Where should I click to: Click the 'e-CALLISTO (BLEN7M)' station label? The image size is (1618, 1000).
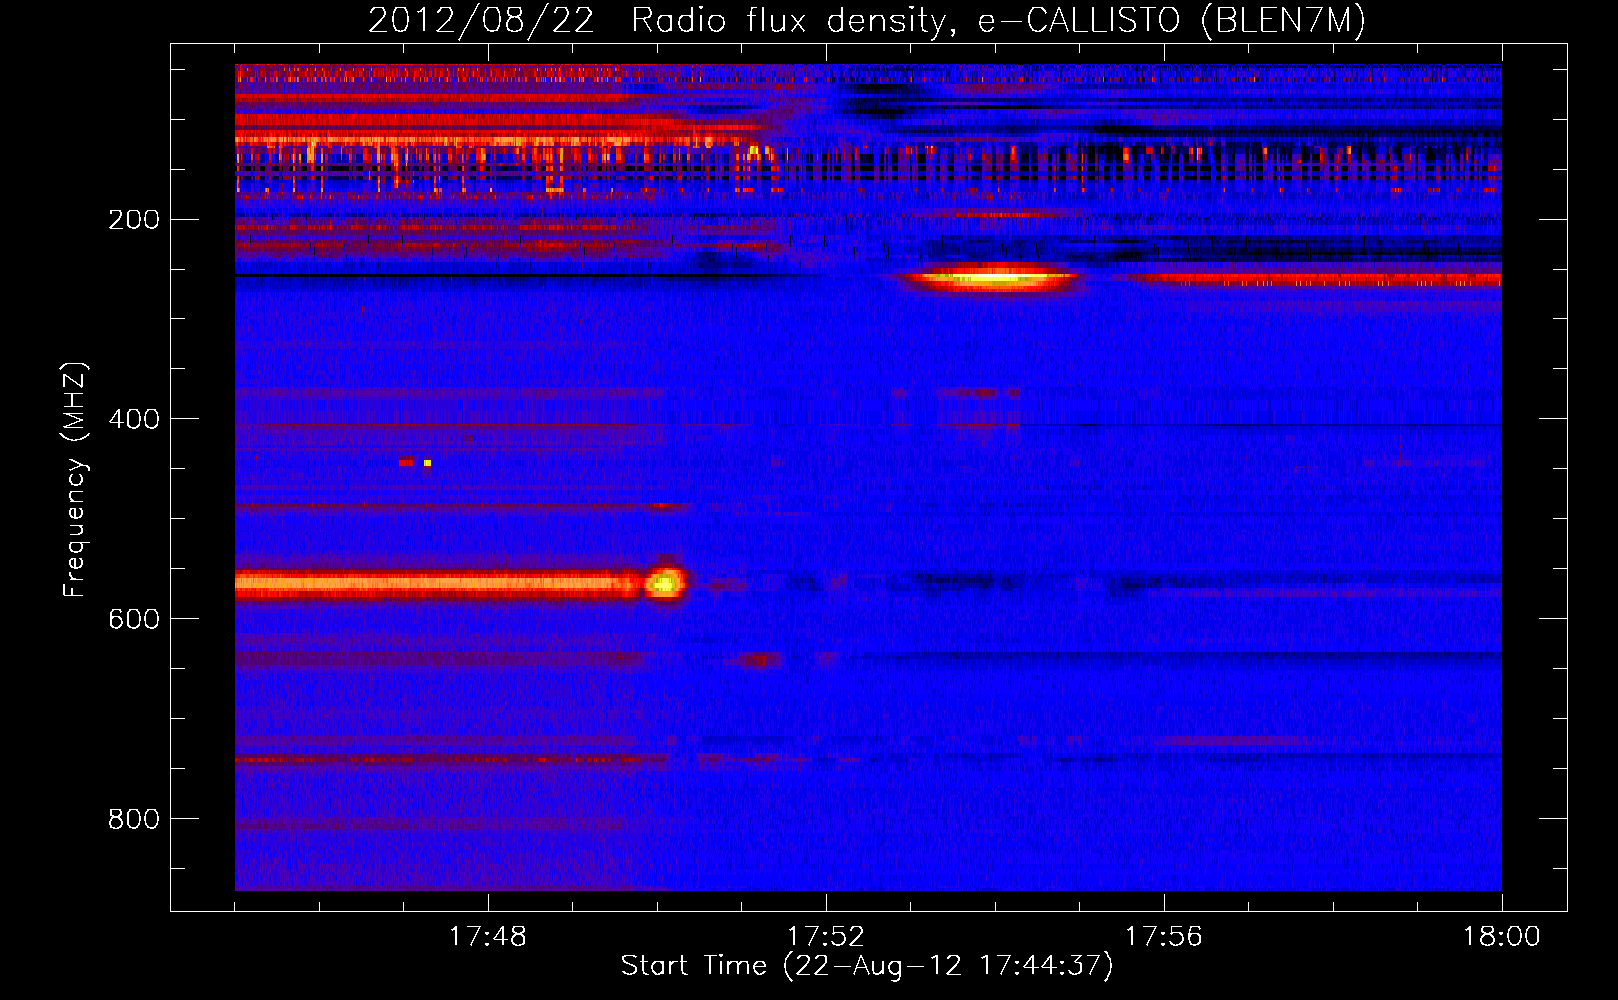1171,21
